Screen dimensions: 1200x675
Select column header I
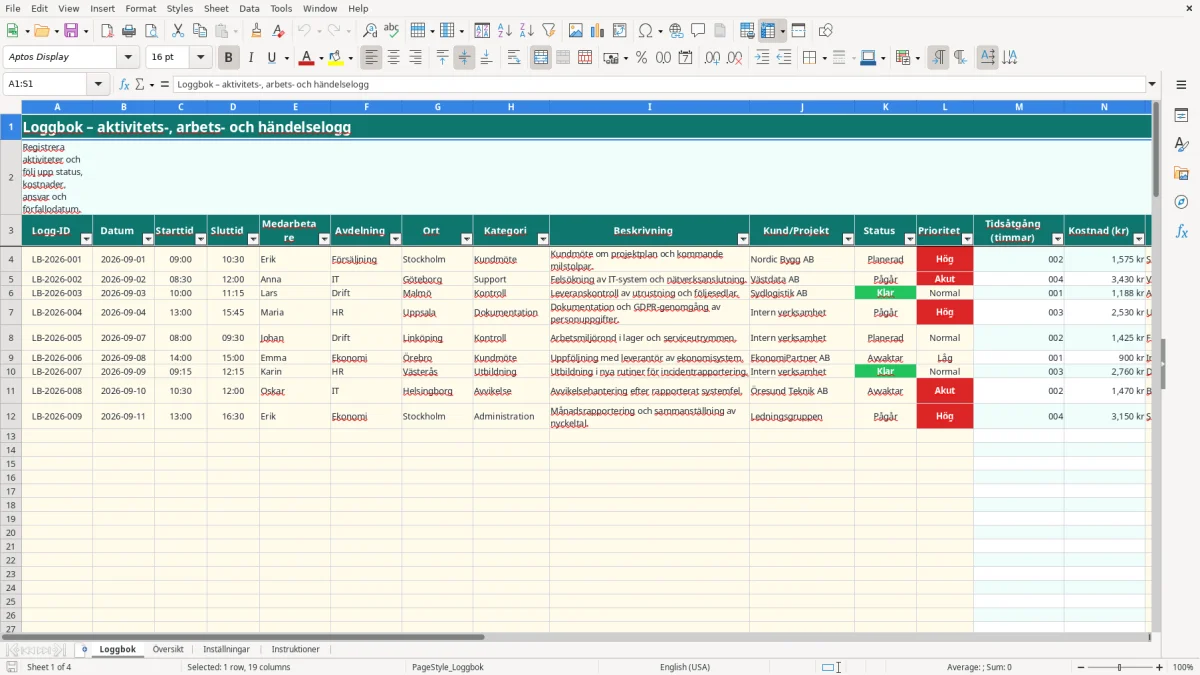pos(649,107)
